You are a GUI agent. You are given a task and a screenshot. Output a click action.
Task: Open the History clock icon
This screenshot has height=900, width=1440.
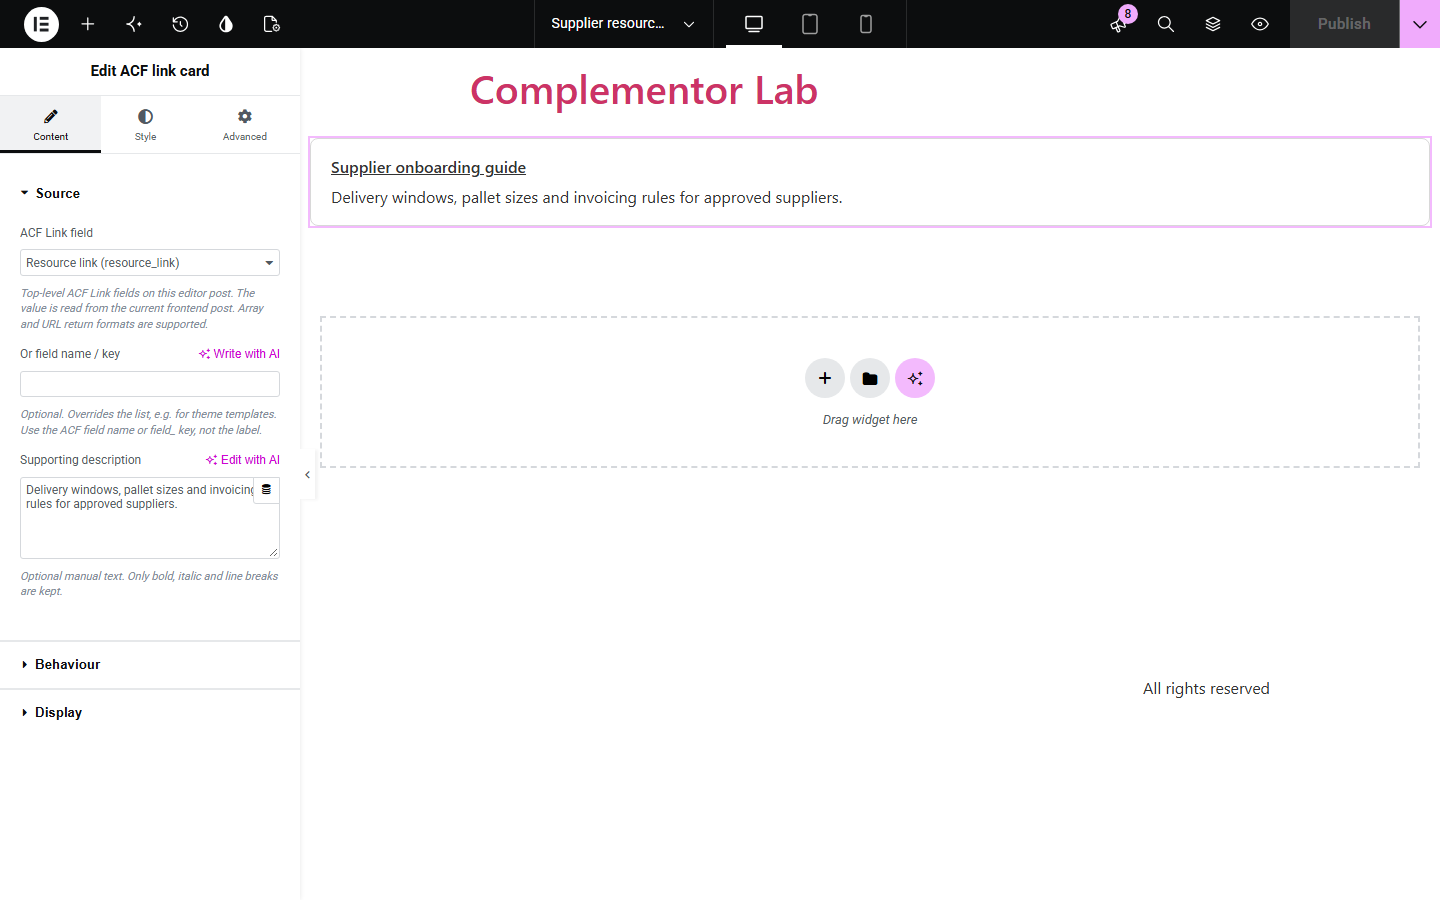pos(180,24)
